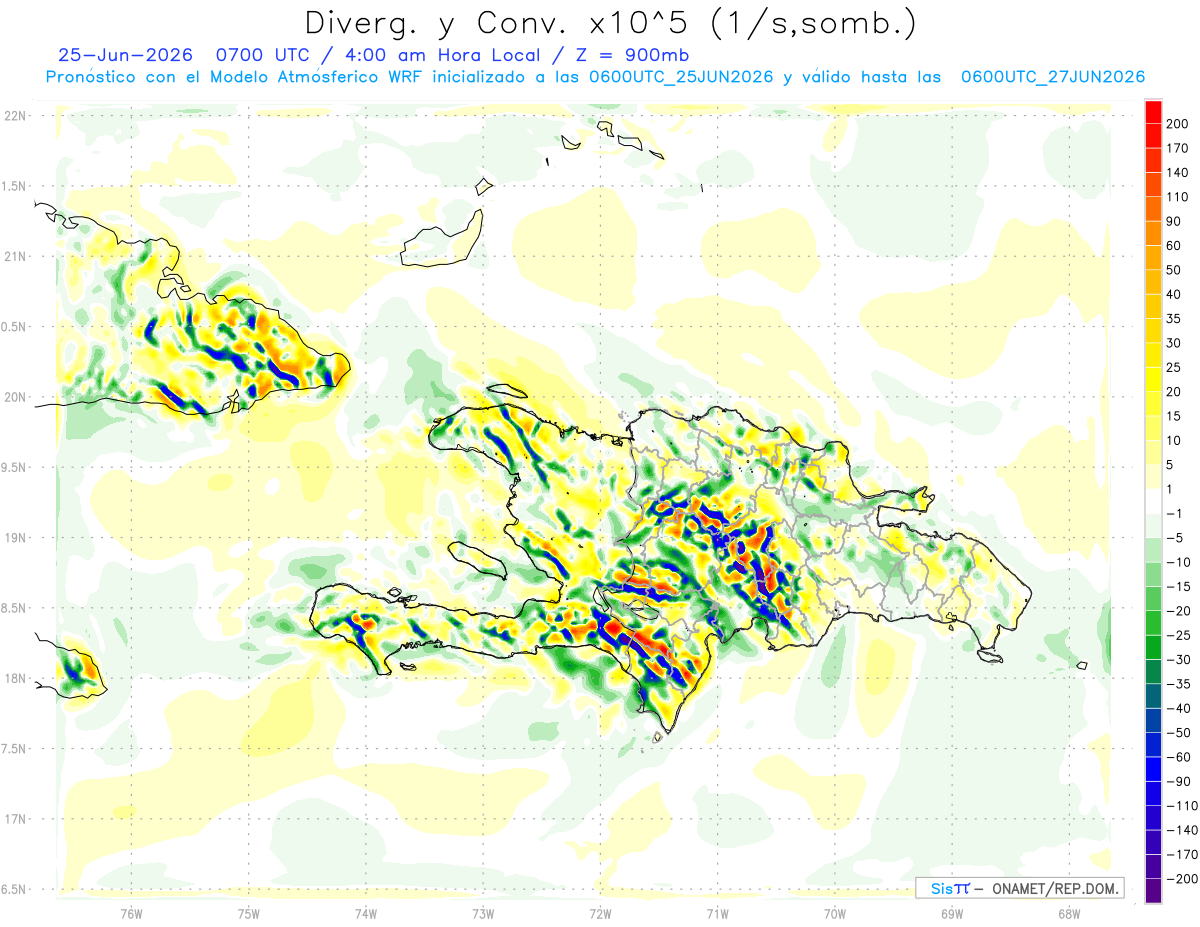Screen dimensions: 1200x927
Task: Click the '60' positive colorbar value
Action: tap(1174, 245)
